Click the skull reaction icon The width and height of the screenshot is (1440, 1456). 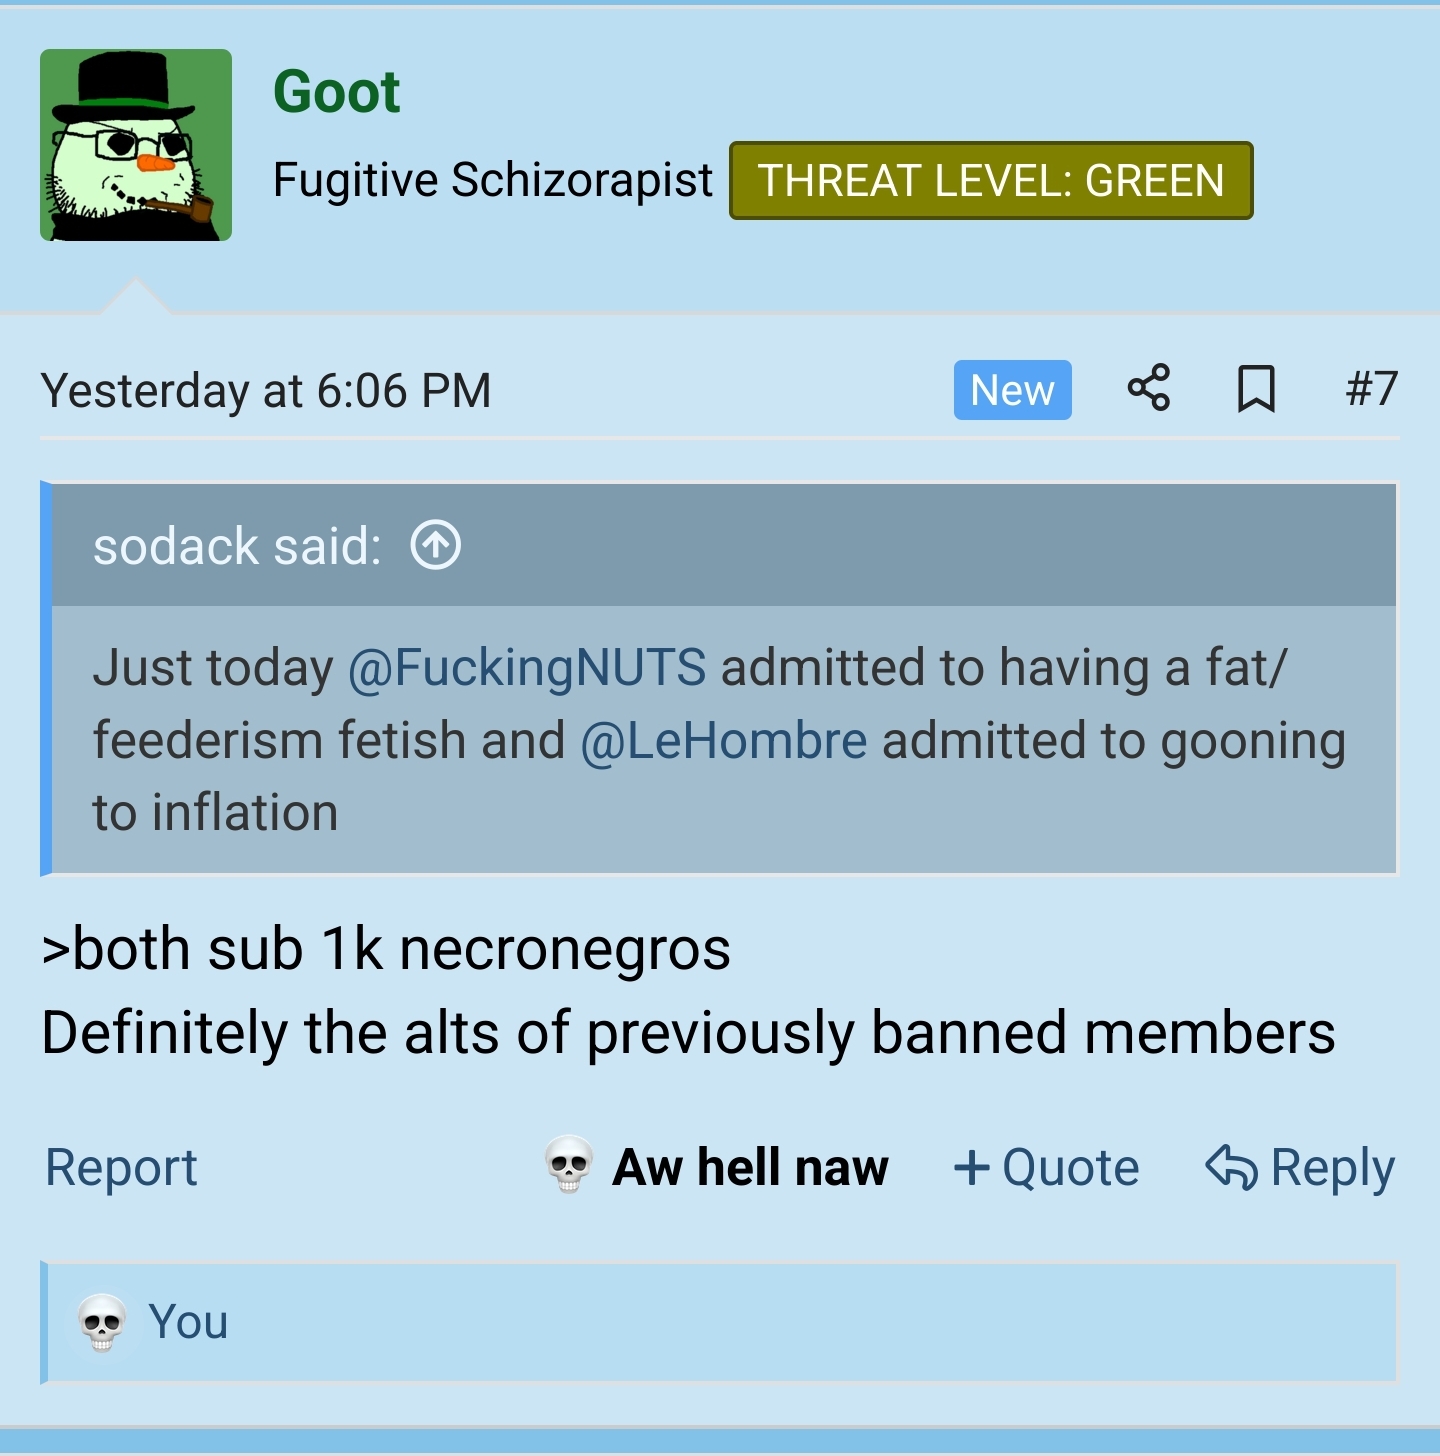point(569,1166)
